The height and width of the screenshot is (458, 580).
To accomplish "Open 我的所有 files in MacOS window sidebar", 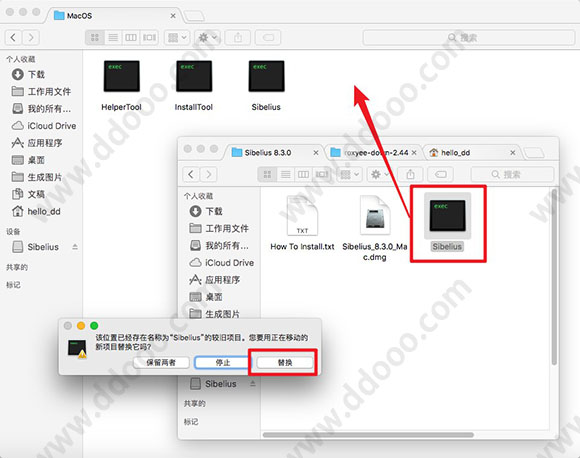I will click(x=41, y=109).
